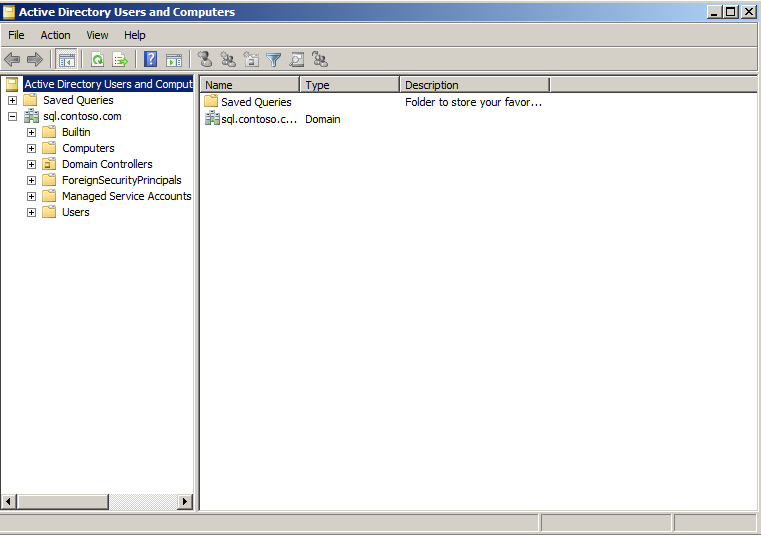Viewport: 761px width, 535px height.
Task: Collapse the sql.contoso.com tree node
Action: [x=13, y=117]
